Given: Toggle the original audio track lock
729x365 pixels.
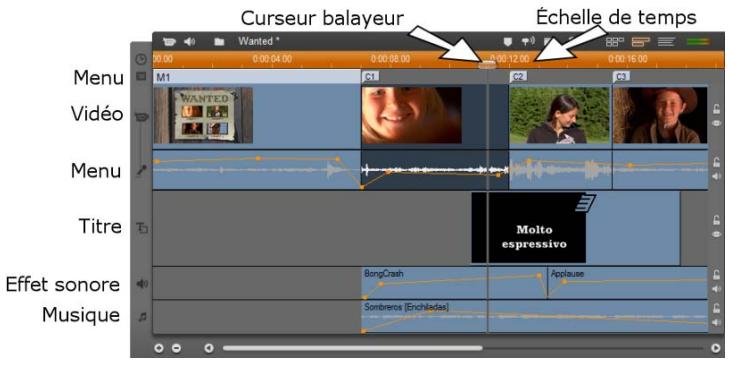Looking at the screenshot, I should [716, 162].
